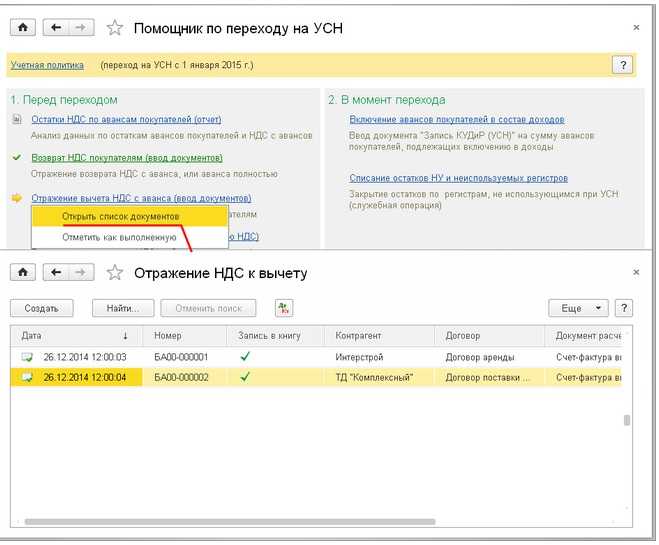Image resolution: width=659 pixels, height=545 pixels.
Task: Open Списание остатков НУ и неиспользуемых регистров
Action: pos(459,178)
